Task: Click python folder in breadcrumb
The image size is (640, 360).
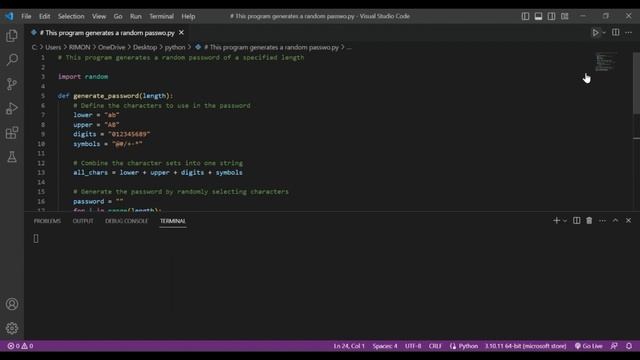Action: click(175, 47)
